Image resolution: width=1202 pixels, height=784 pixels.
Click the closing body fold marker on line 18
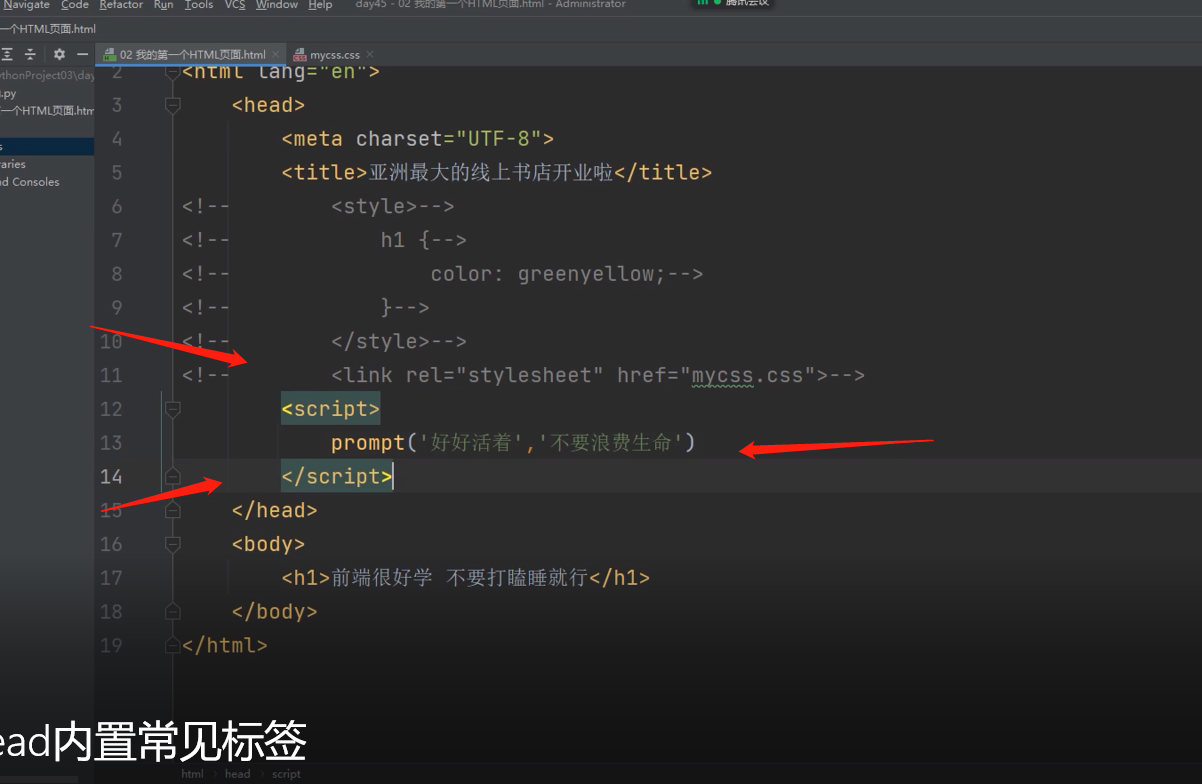pos(172,611)
